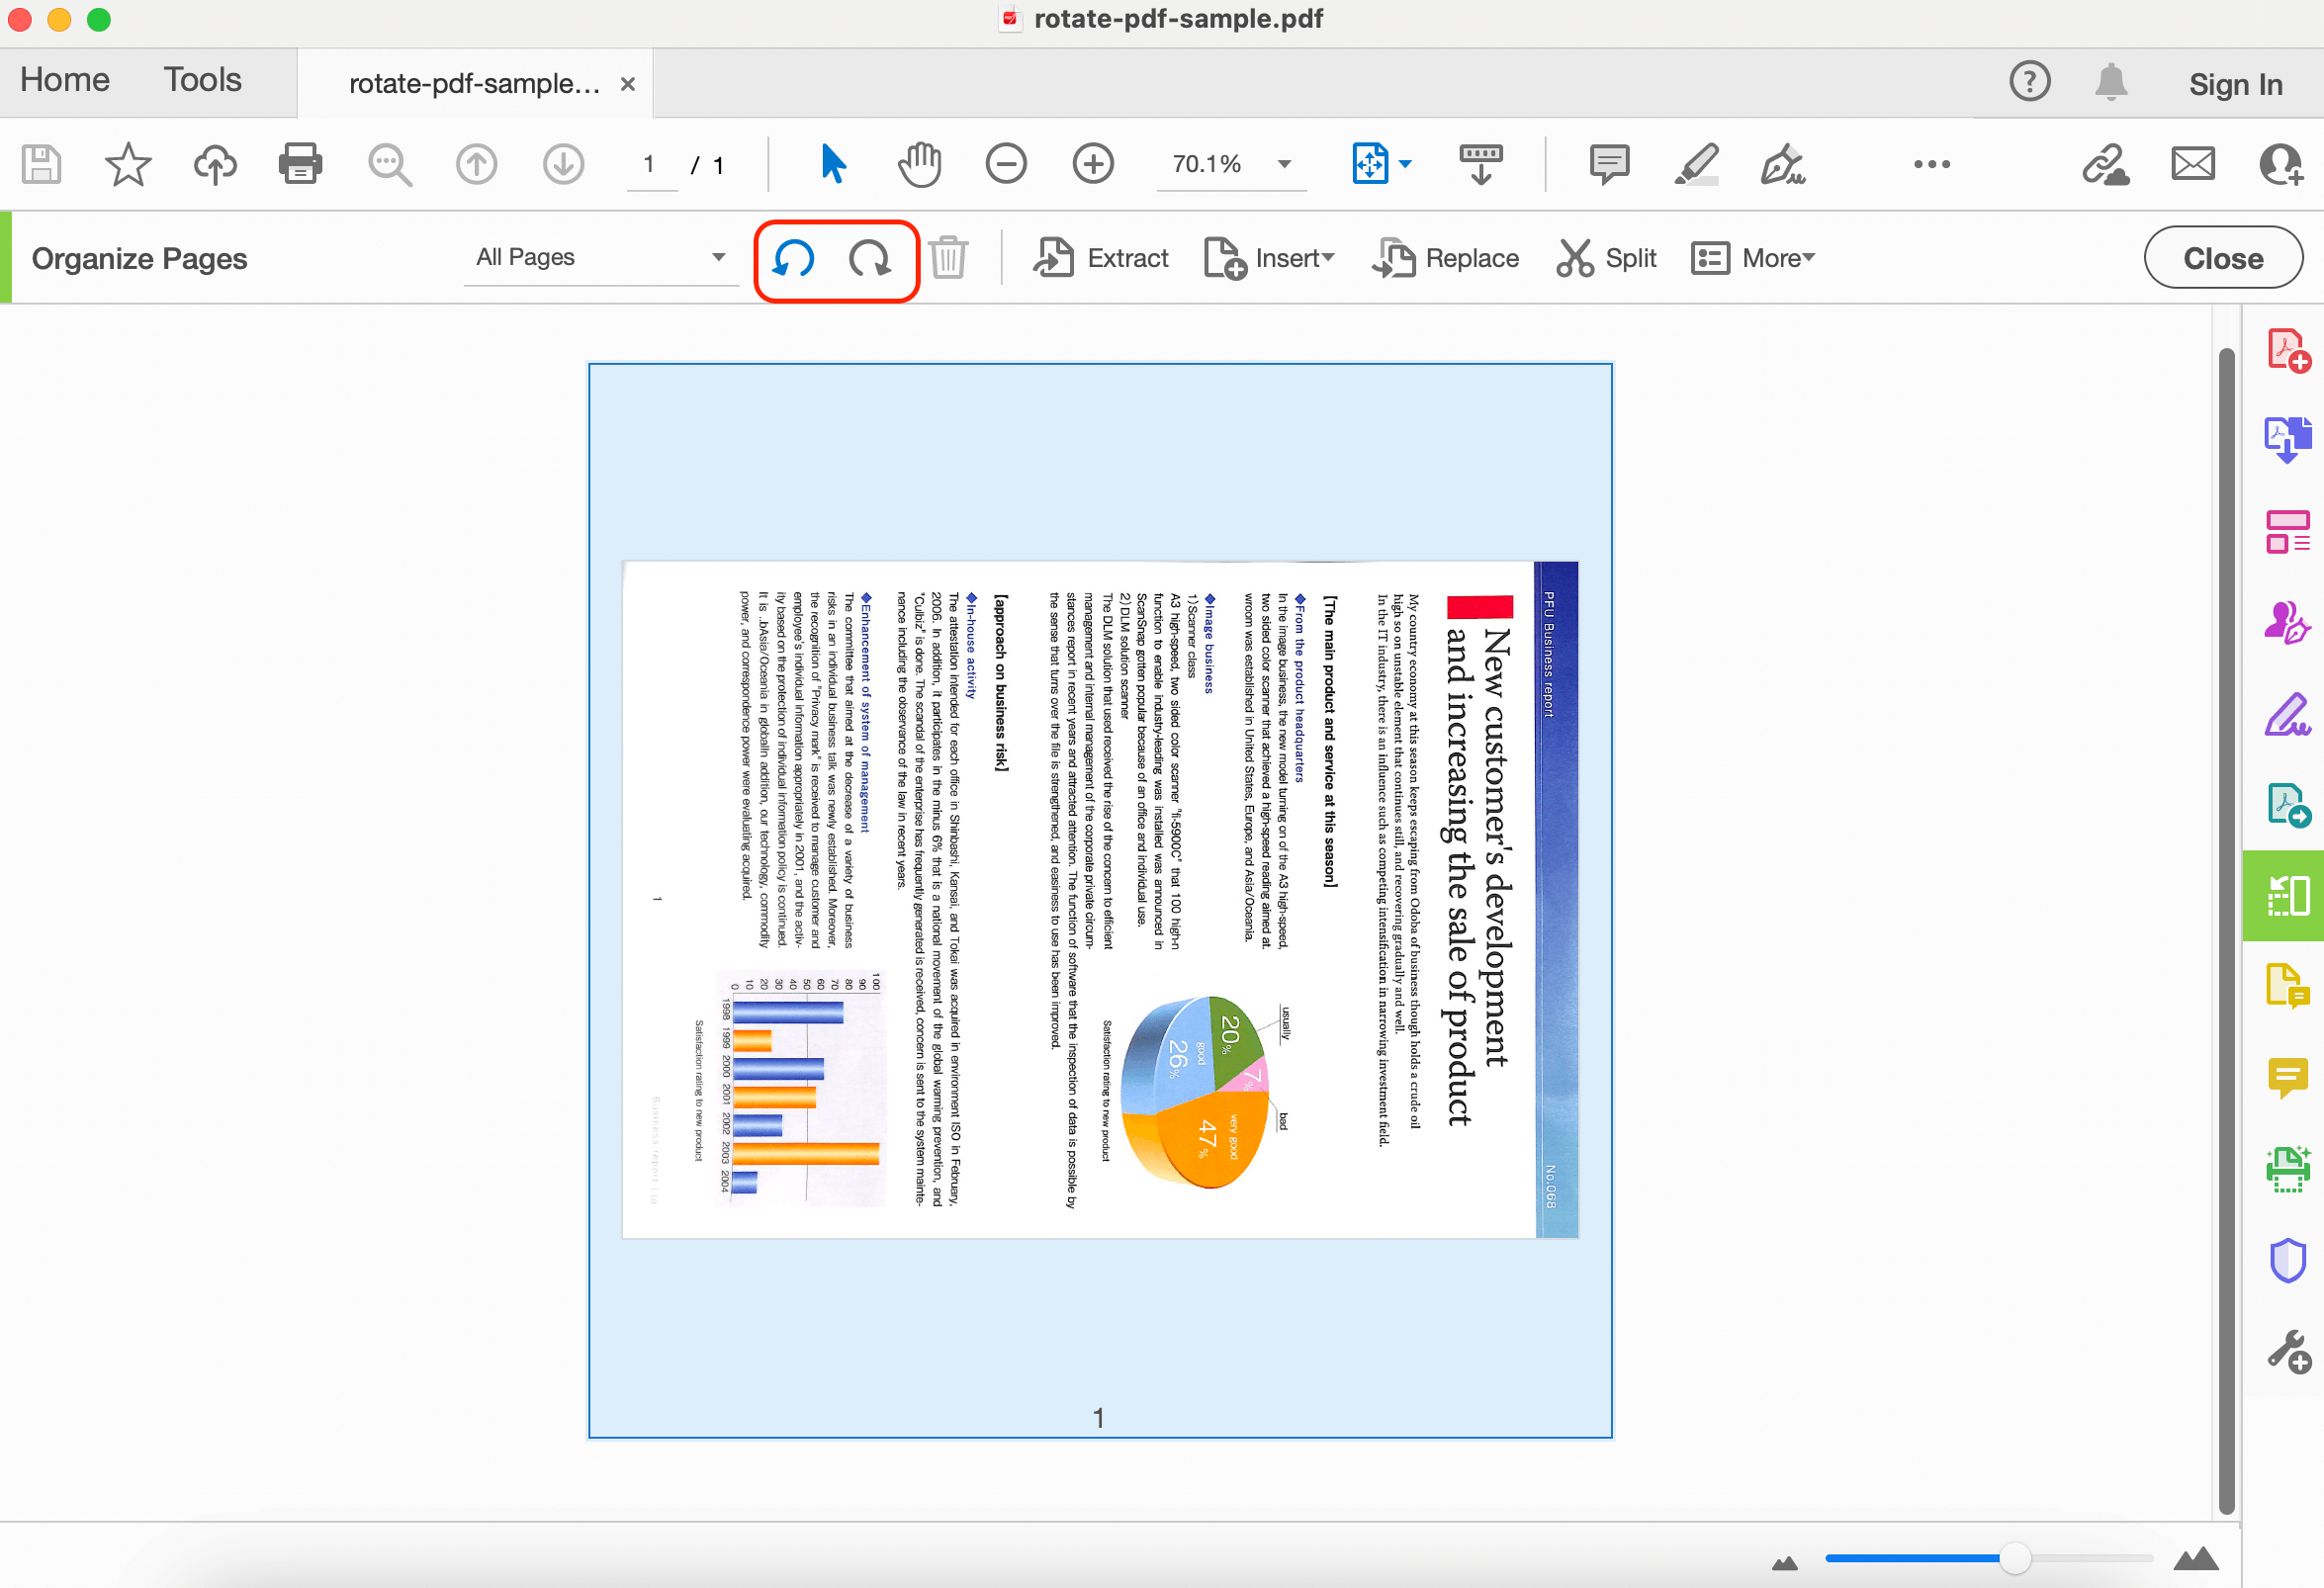Viewport: 2324px width, 1588px height.
Task: Toggle the Selection arrow tool
Action: (x=832, y=163)
